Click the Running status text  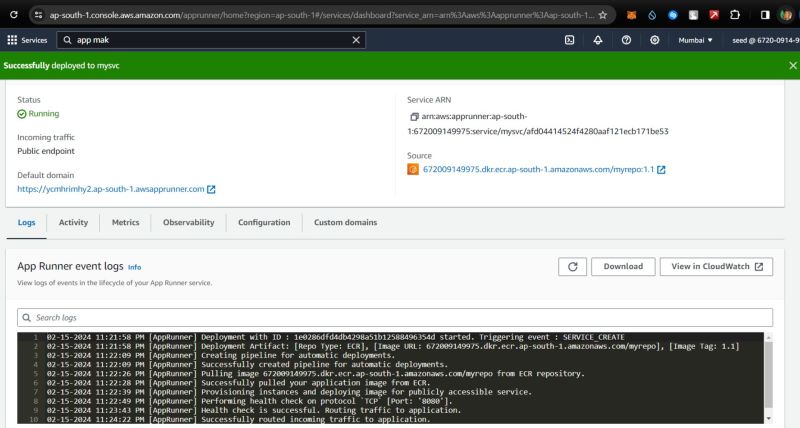click(44, 113)
